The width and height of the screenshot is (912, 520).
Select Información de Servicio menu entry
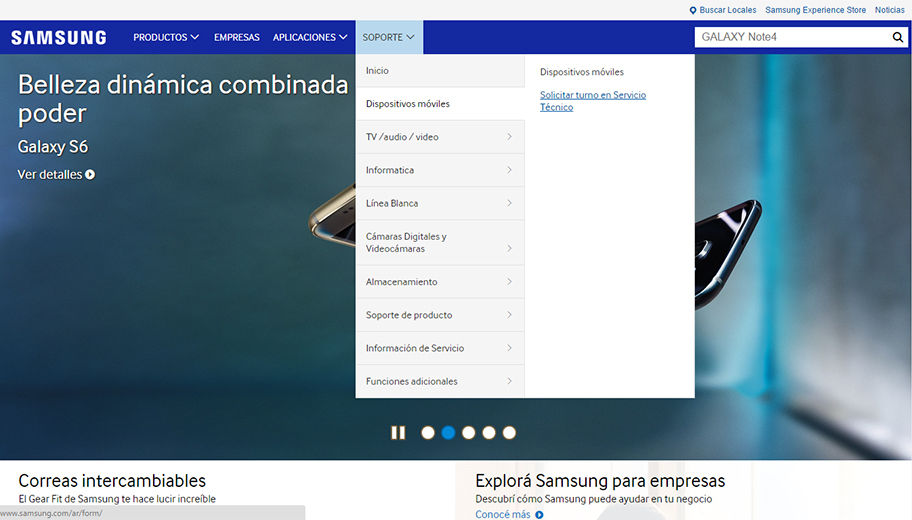click(440, 348)
